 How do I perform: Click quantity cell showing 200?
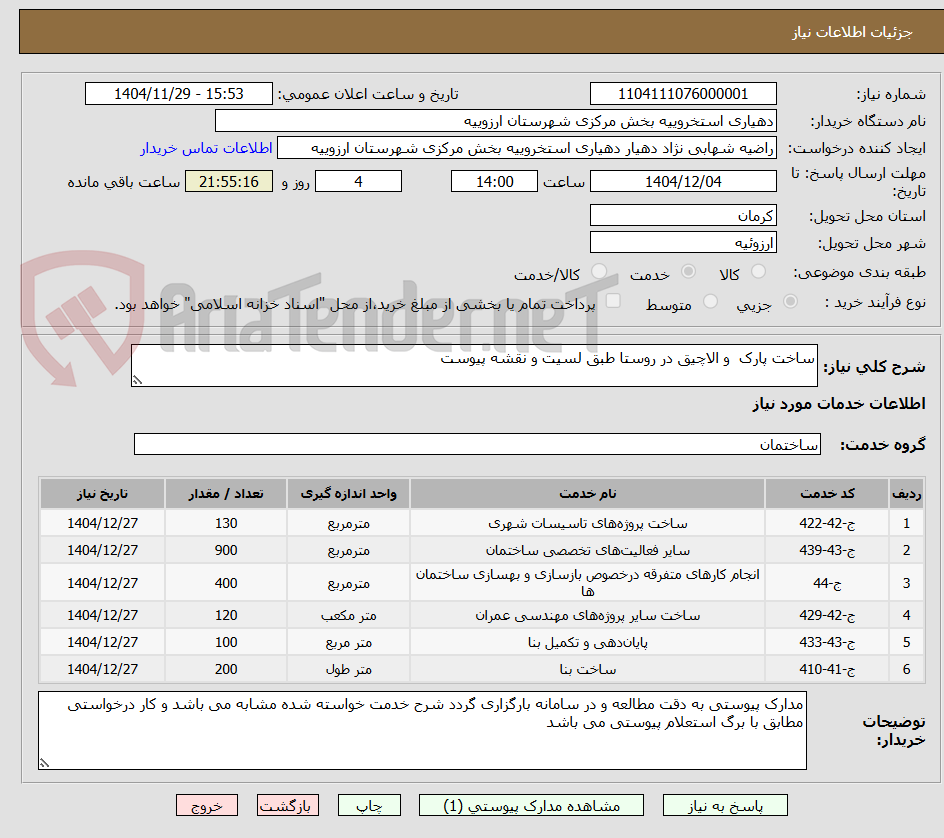click(x=226, y=669)
